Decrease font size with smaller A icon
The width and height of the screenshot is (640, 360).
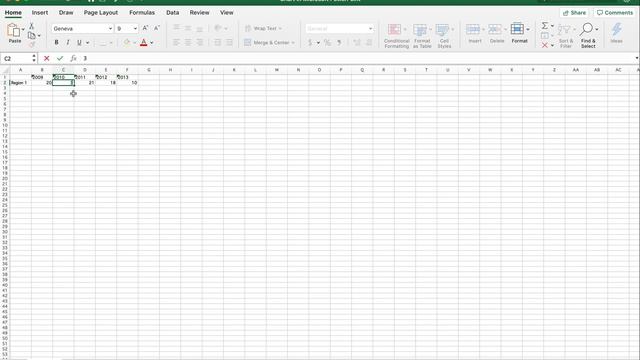coord(157,28)
